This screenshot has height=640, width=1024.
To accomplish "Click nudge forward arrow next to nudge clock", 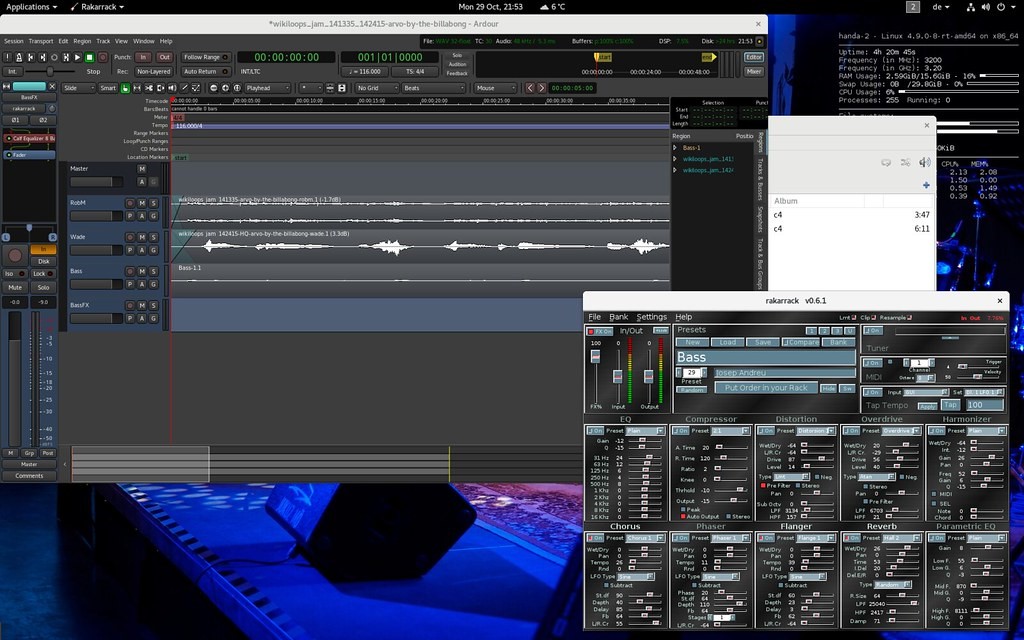I will click(541, 88).
